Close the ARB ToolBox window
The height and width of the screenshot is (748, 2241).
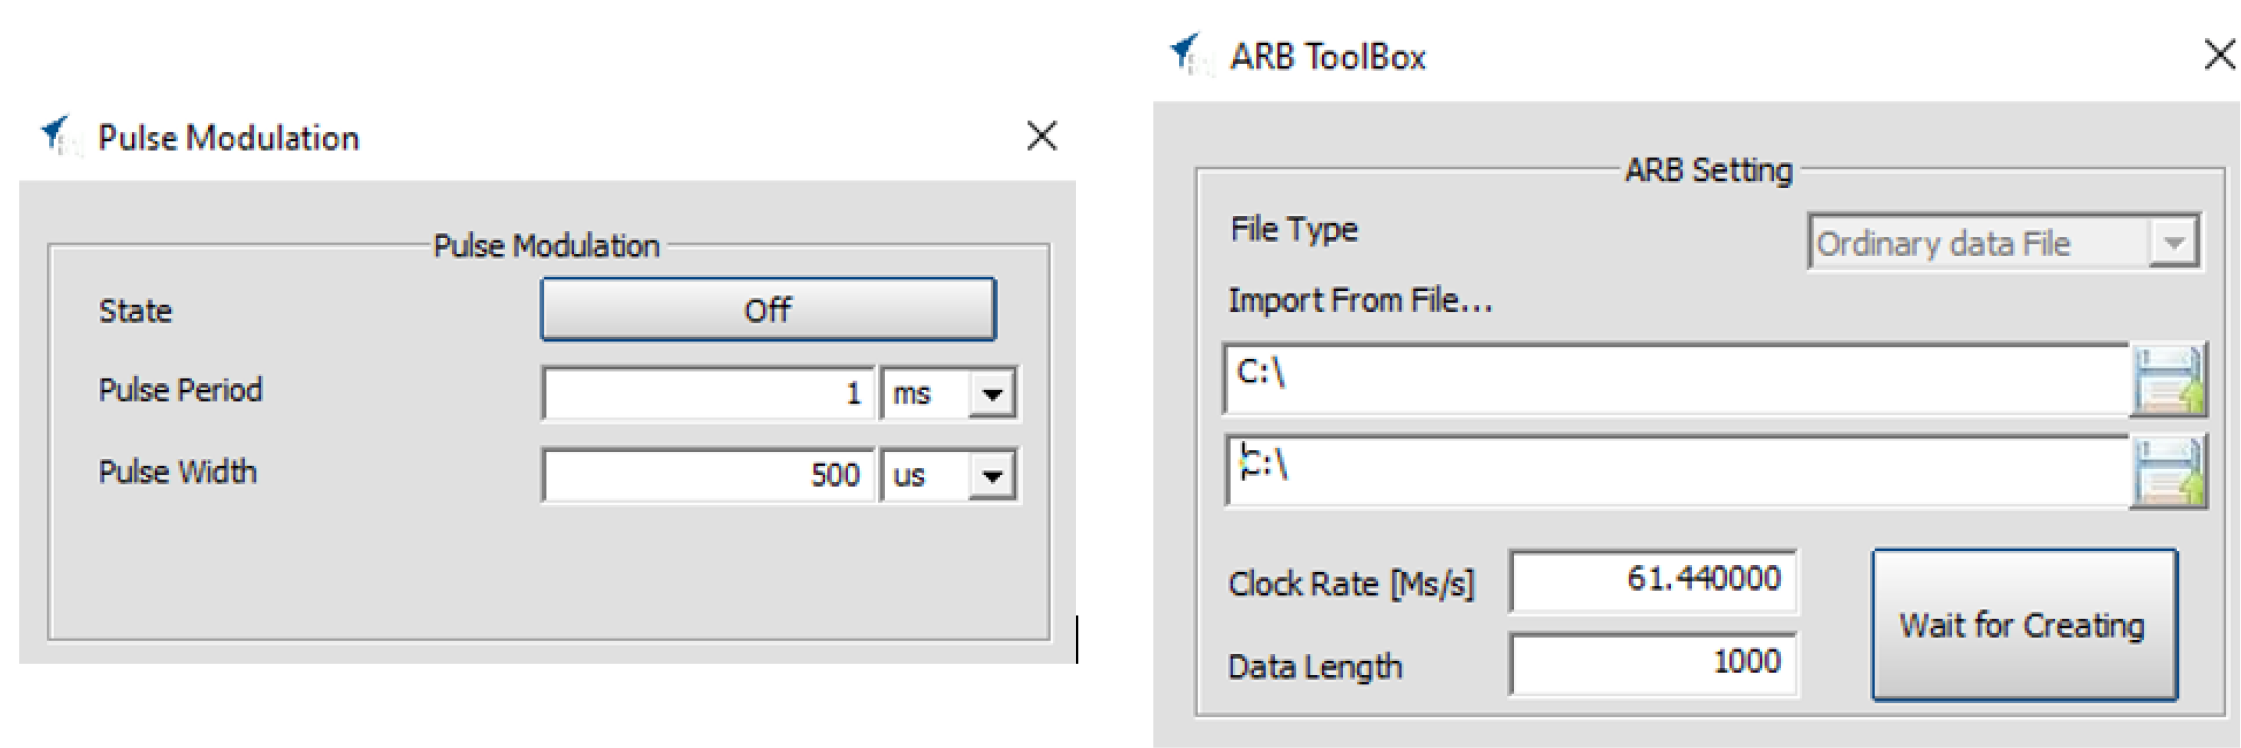(x=2218, y=54)
